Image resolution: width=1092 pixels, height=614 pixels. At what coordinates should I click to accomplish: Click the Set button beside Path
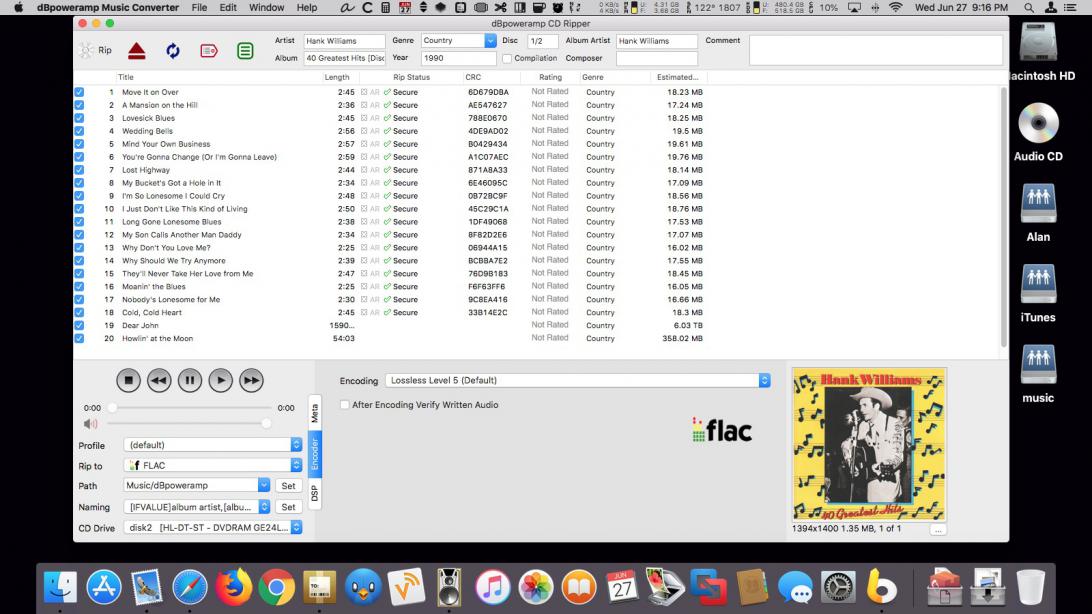(288, 486)
